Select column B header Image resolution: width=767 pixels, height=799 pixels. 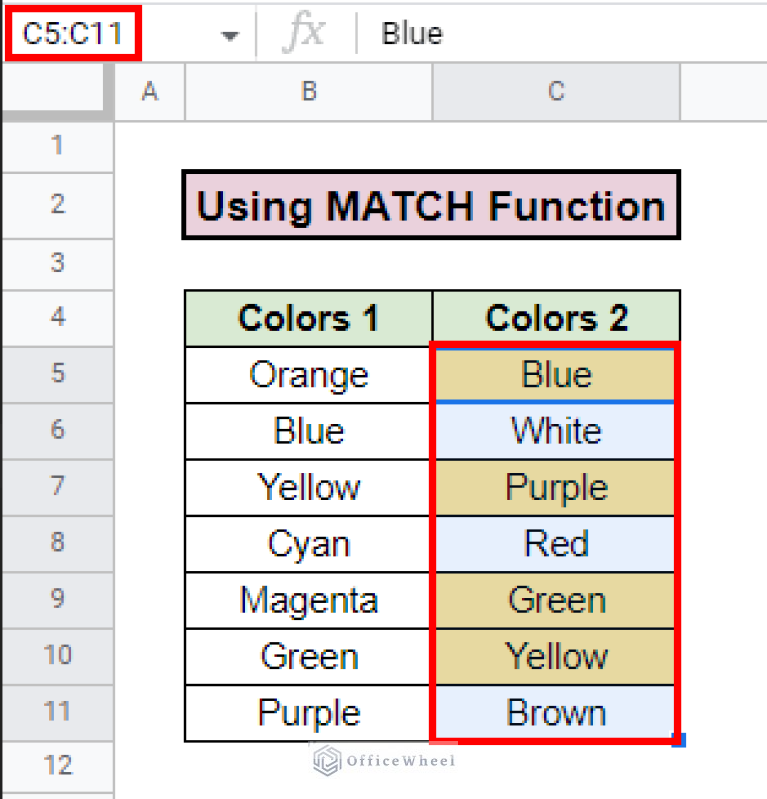pos(309,92)
